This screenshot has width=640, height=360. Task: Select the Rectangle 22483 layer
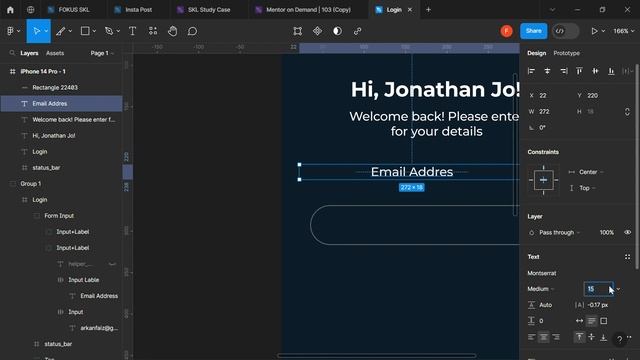point(61,87)
